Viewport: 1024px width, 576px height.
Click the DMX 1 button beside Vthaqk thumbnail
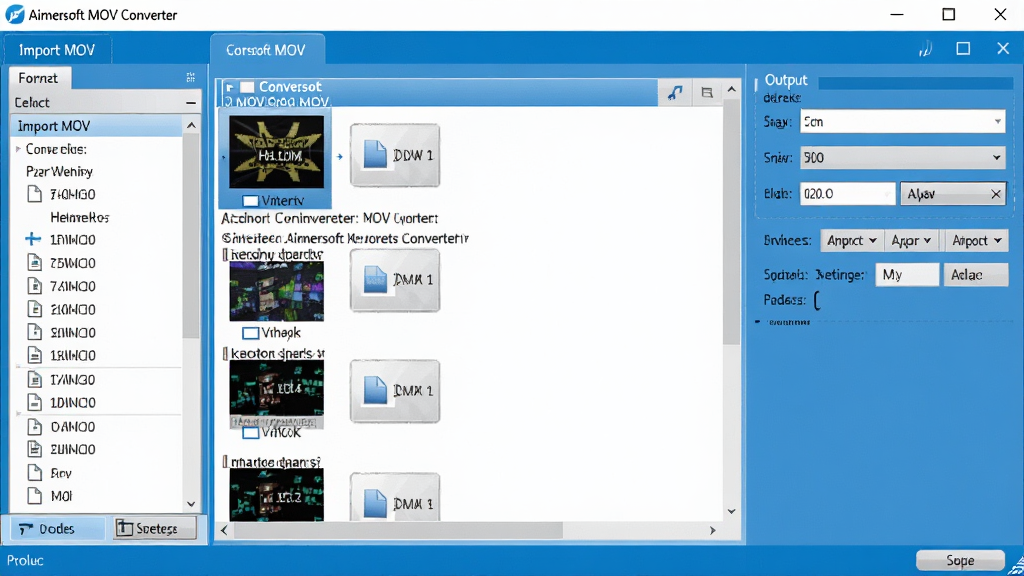click(x=395, y=280)
